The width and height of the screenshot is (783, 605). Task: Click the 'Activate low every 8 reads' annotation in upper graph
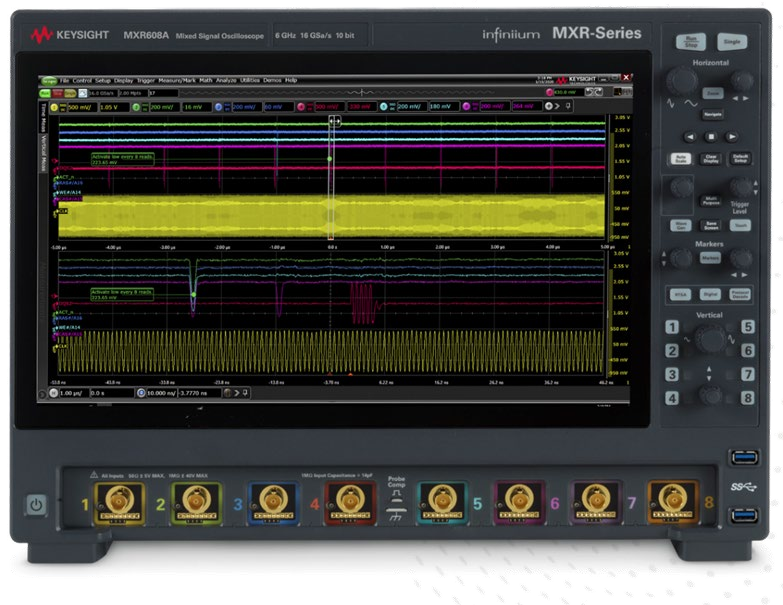[x=122, y=159]
